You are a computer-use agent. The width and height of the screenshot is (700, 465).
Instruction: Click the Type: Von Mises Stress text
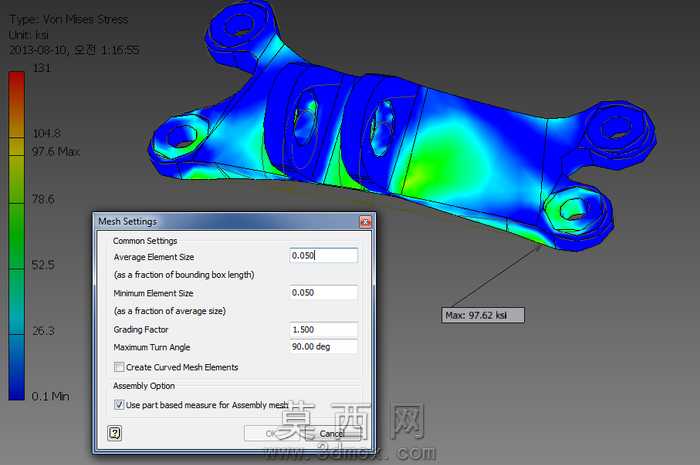[x=69, y=20]
